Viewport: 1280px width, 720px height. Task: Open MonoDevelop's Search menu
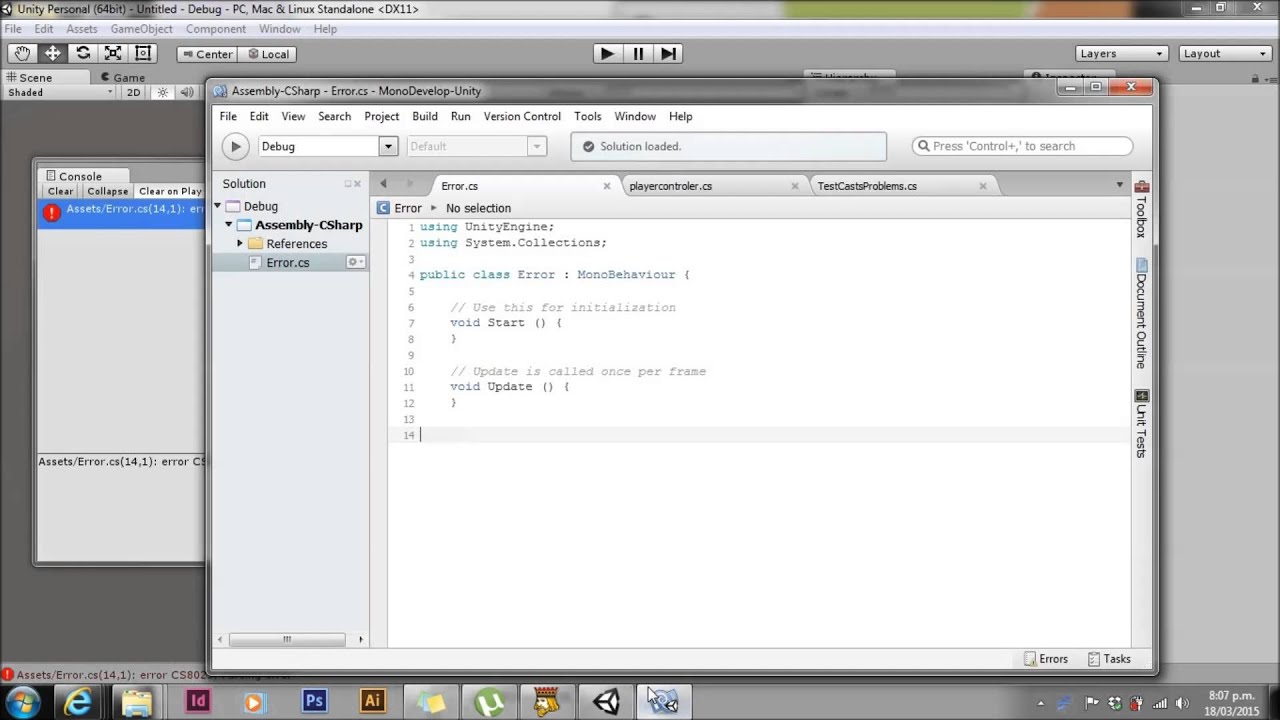[x=334, y=116]
